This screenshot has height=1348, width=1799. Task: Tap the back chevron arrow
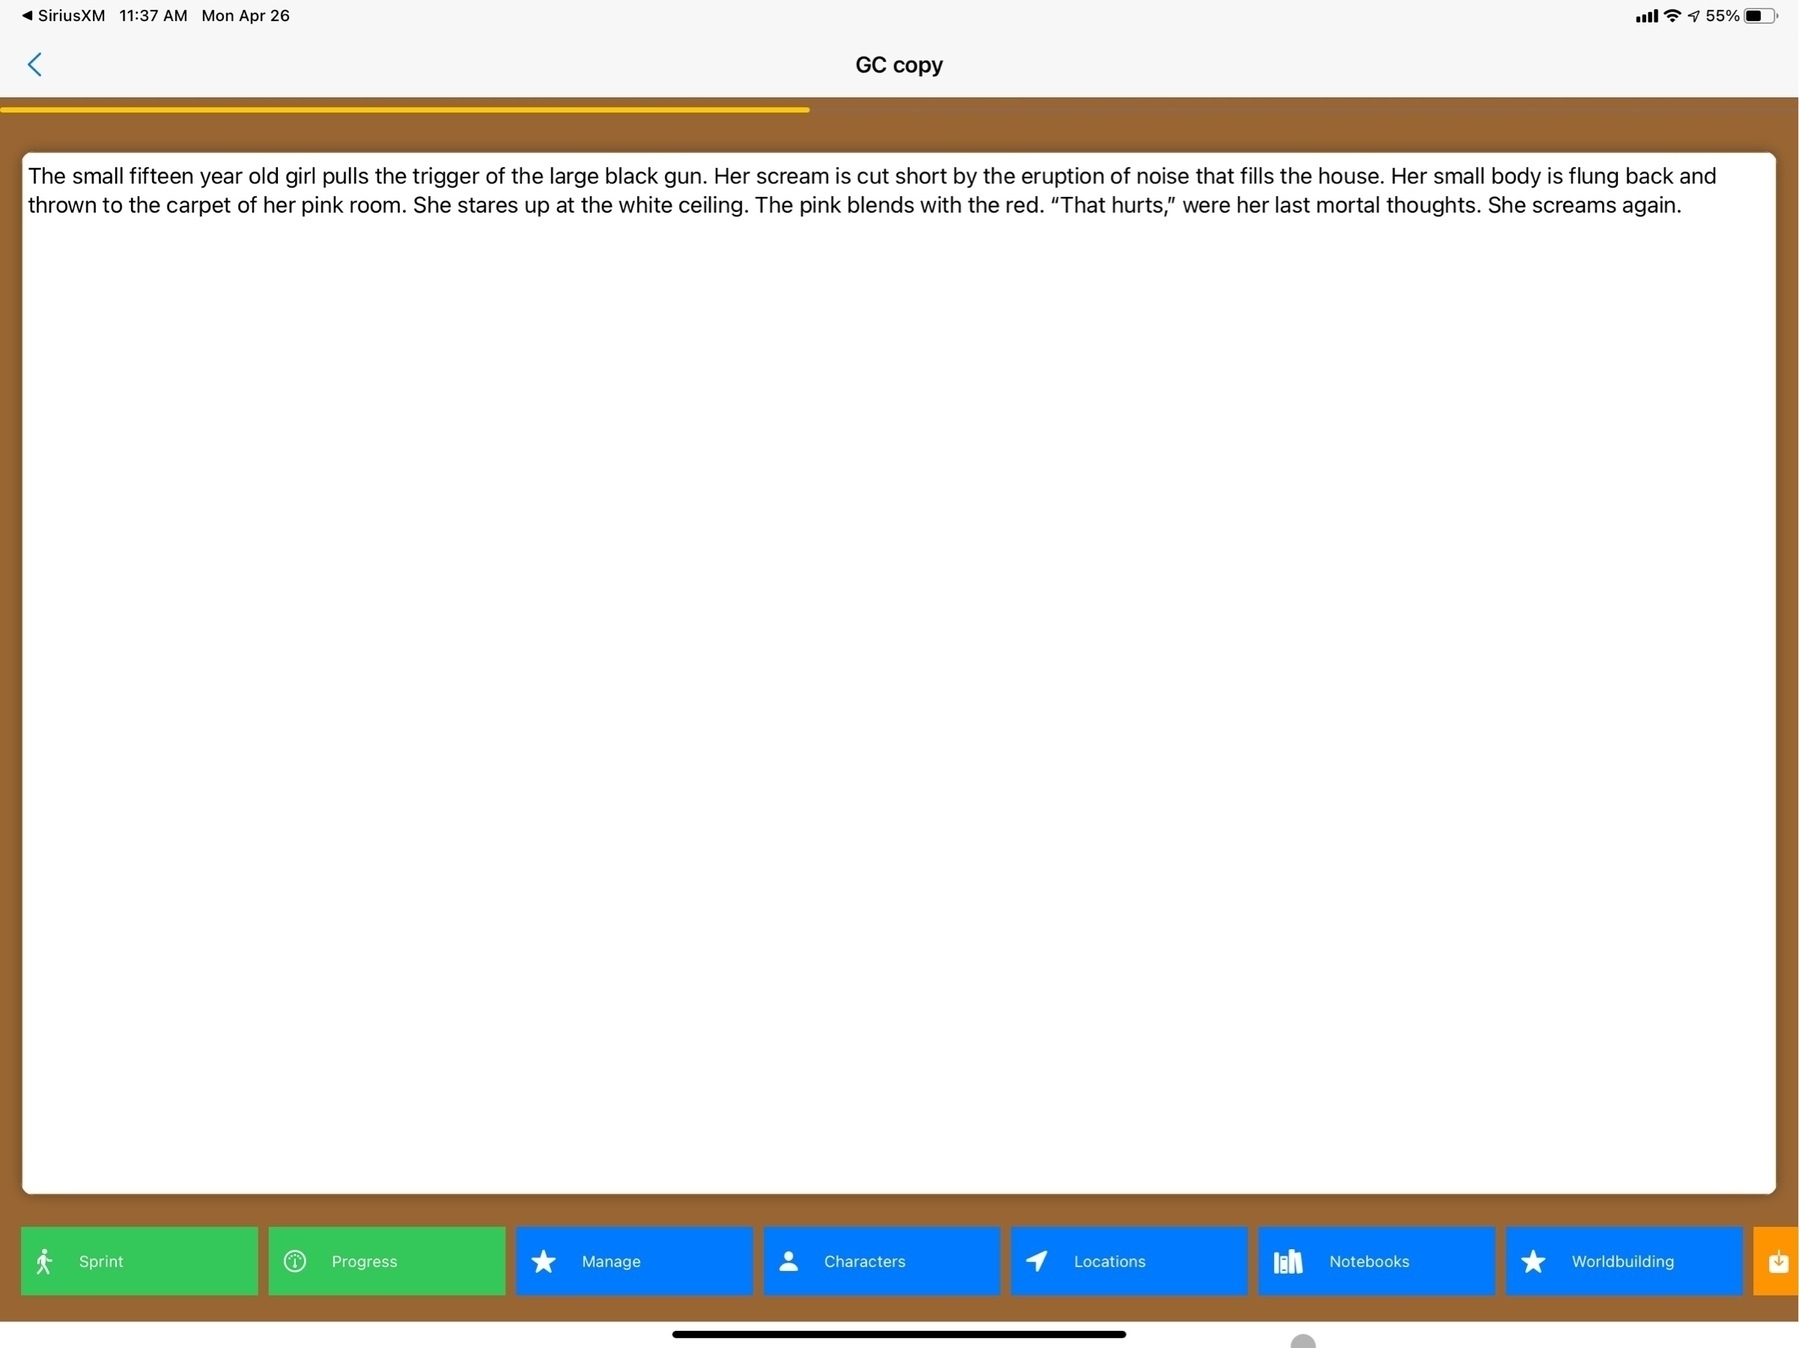[35, 65]
